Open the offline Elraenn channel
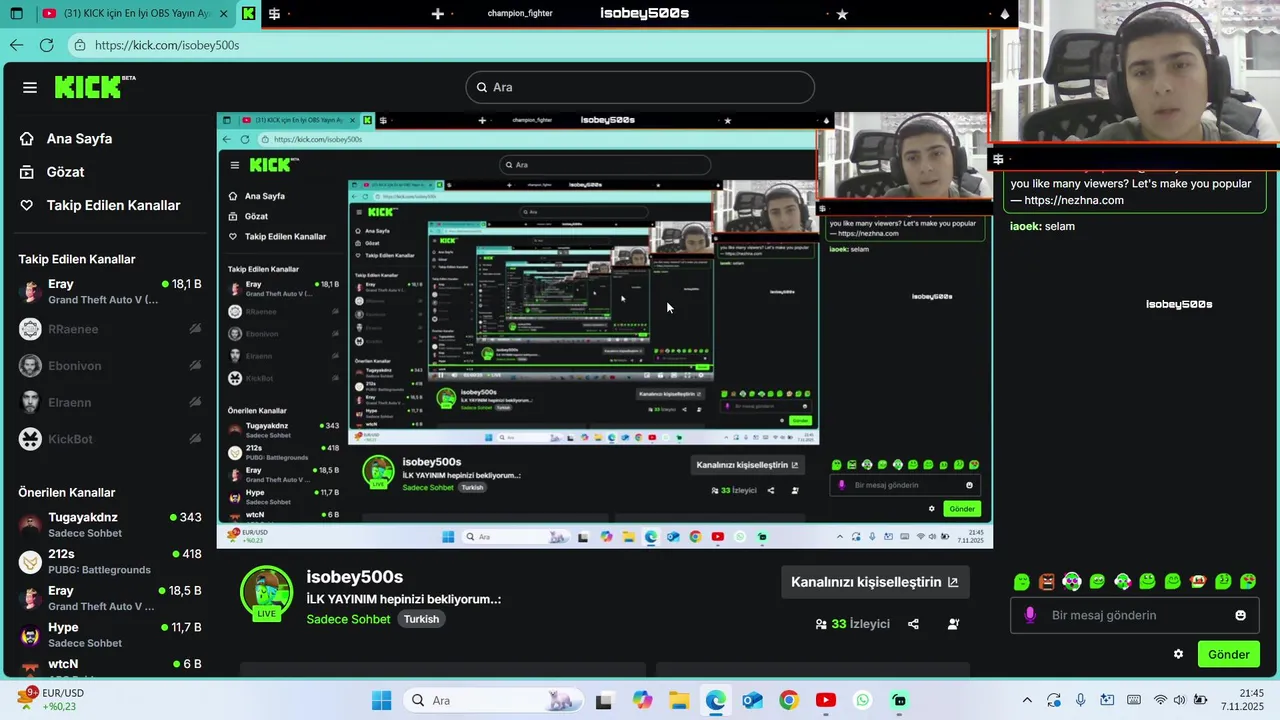 coord(110,402)
